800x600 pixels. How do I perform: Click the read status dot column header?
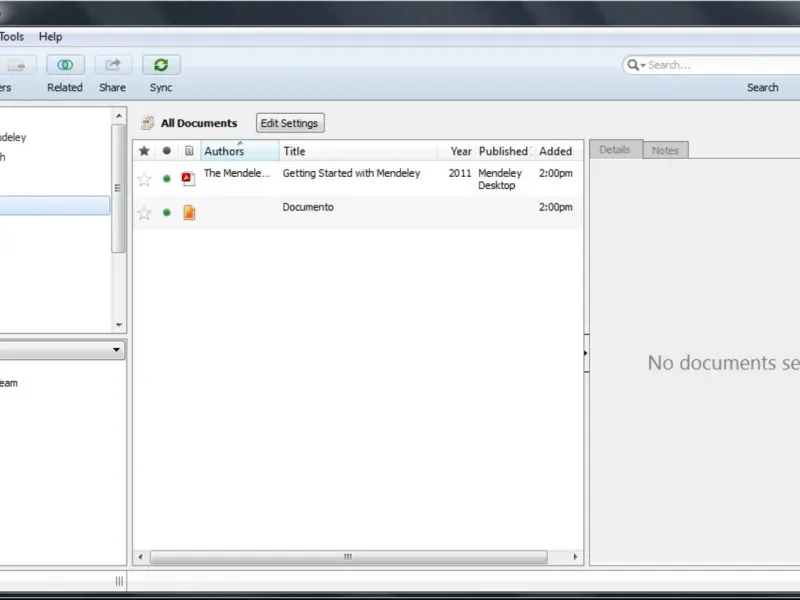(166, 151)
